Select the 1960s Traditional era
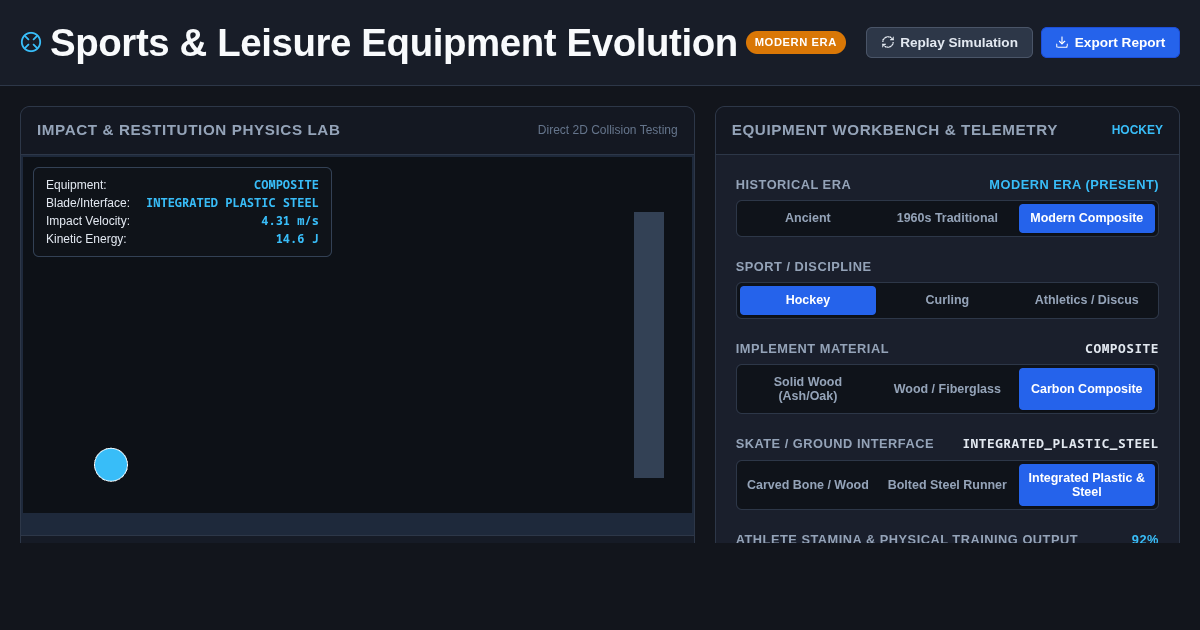1200x630 pixels. pos(947,218)
